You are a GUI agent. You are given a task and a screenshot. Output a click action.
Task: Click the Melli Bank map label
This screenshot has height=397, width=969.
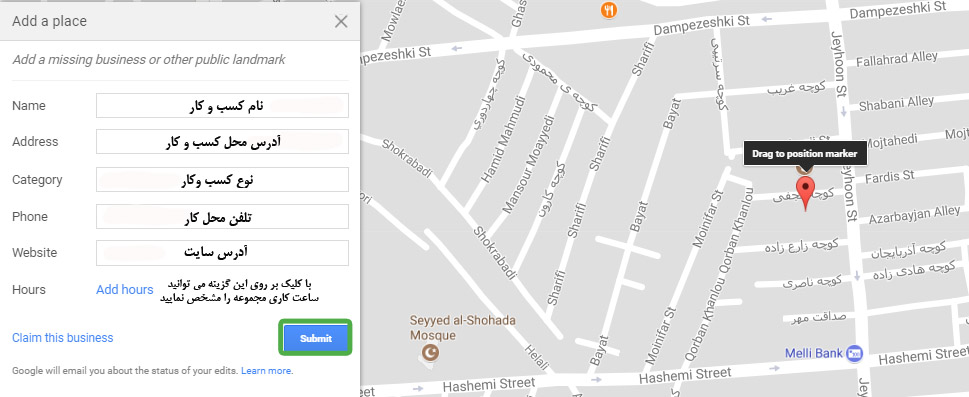pyautogui.click(x=813, y=353)
